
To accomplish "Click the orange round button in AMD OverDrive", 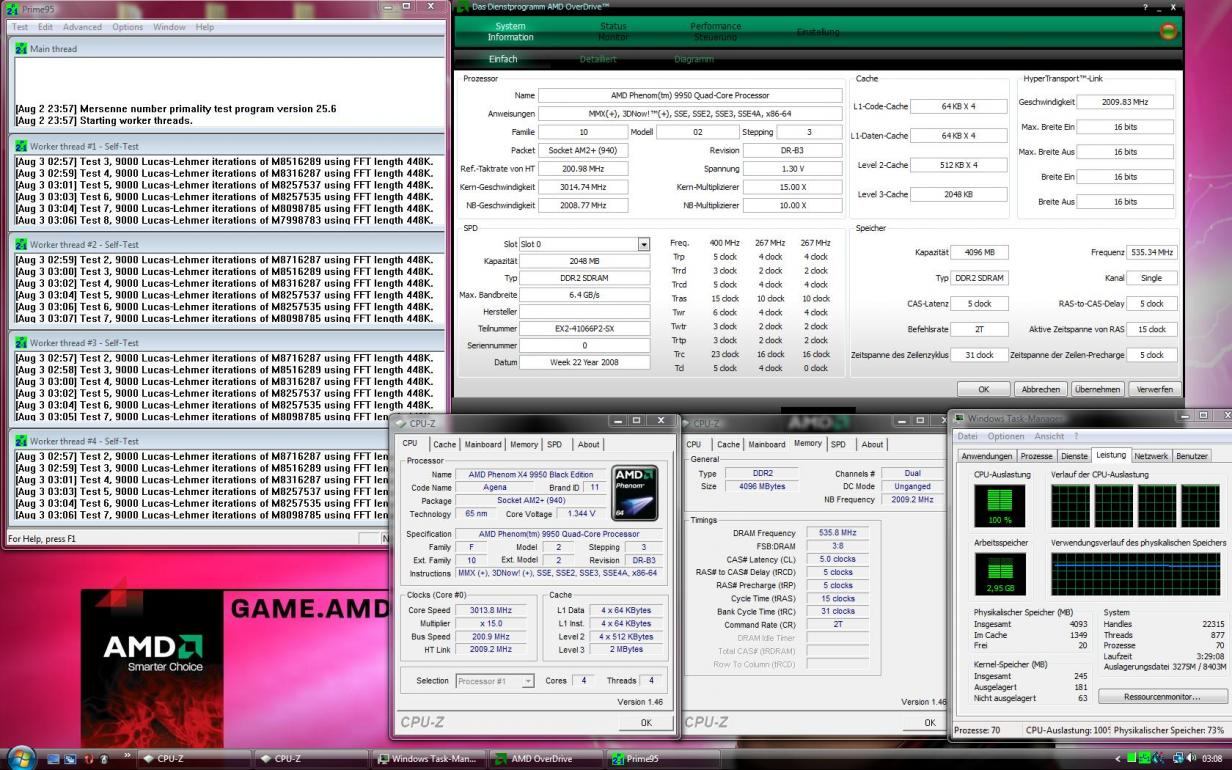I will click(x=1168, y=32).
